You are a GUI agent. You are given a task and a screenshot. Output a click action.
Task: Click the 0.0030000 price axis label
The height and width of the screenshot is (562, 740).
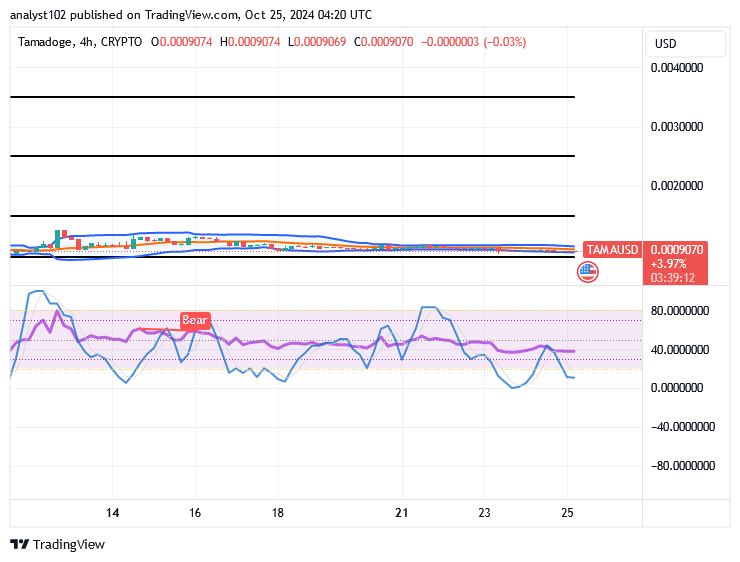tap(677, 127)
